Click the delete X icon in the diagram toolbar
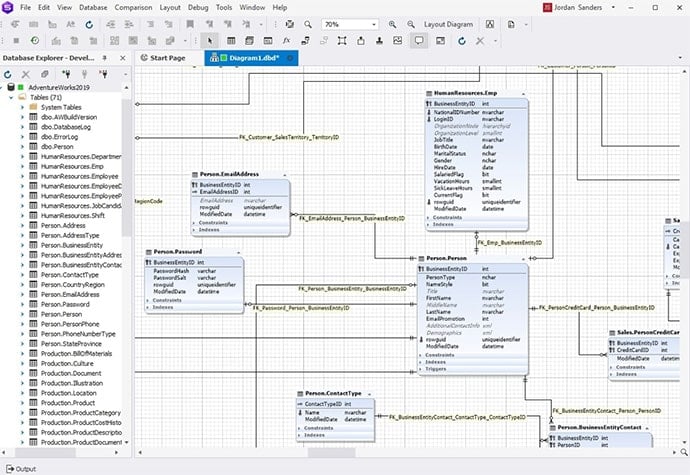The width and height of the screenshot is (690, 475). (480, 41)
